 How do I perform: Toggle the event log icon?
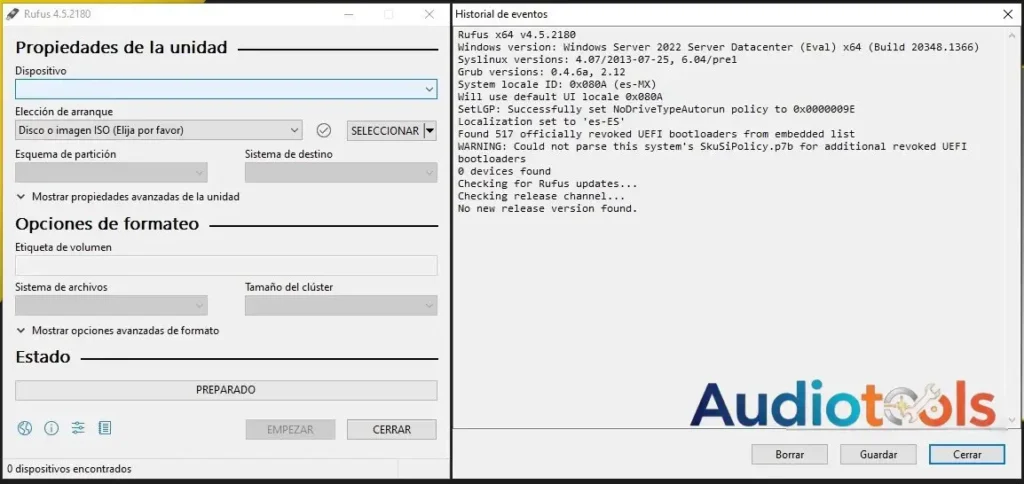point(104,428)
